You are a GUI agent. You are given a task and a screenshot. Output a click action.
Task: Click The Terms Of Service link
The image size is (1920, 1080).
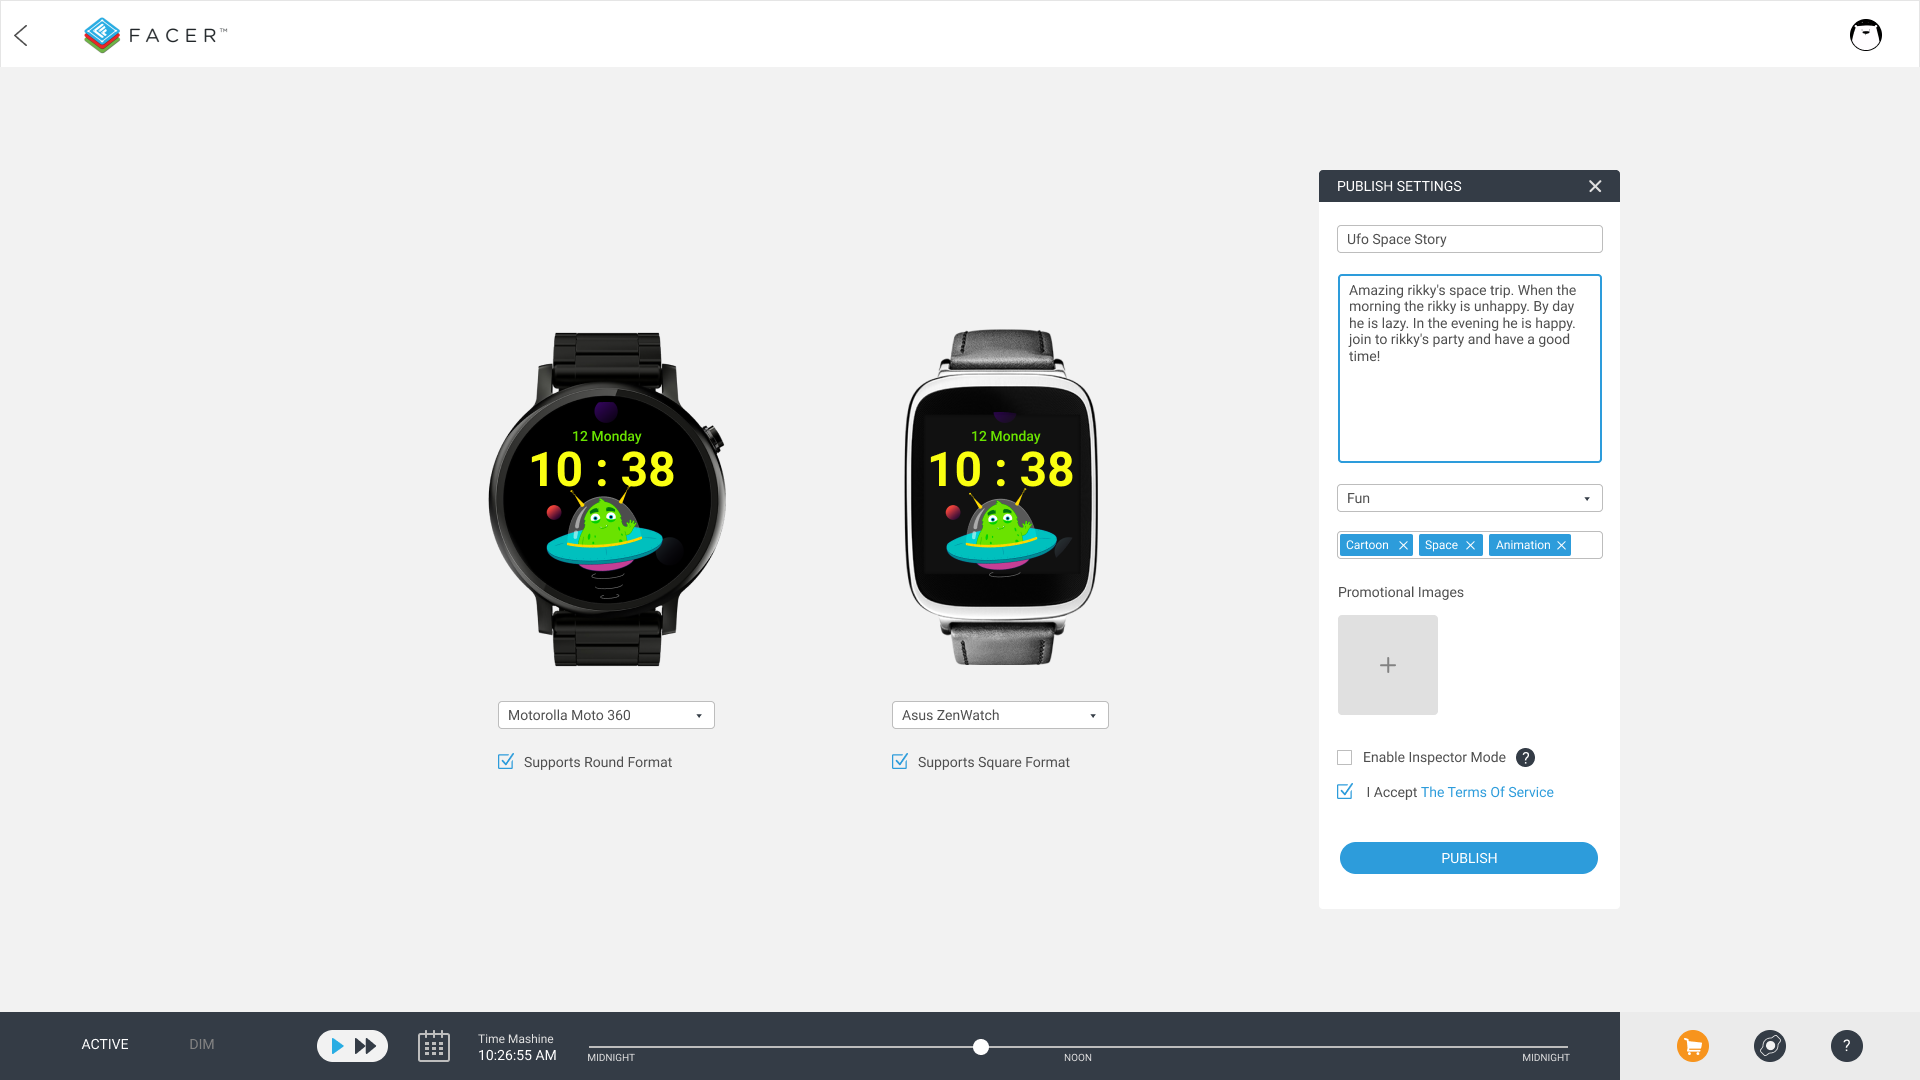(x=1486, y=793)
